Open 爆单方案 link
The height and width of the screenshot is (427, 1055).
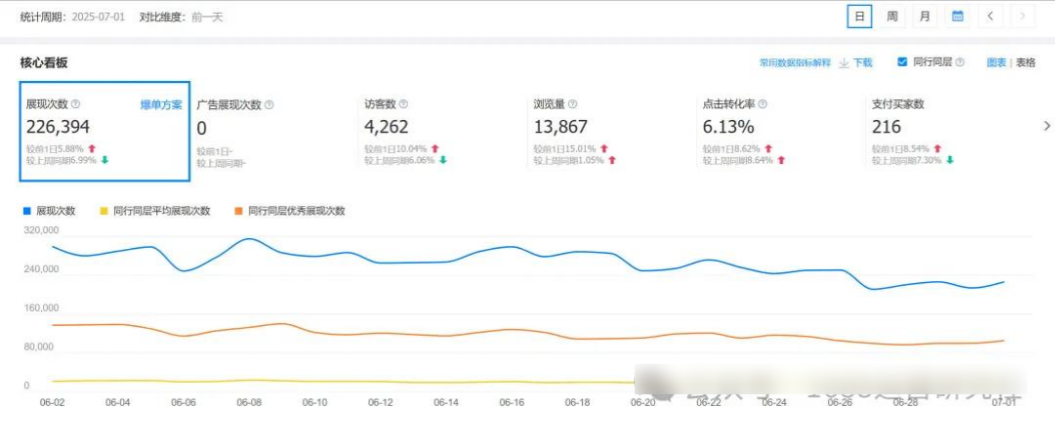(161, 105)
